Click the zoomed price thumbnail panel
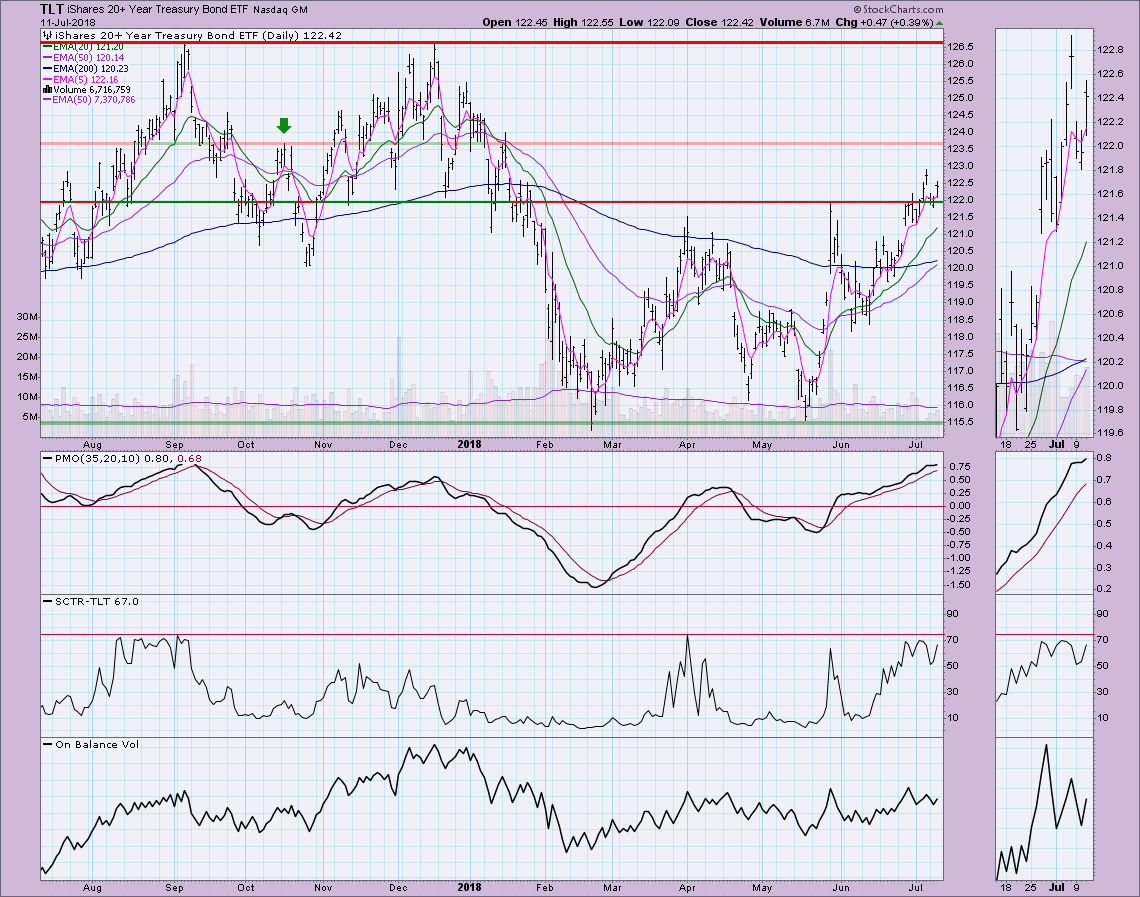1140x897 pixels. pyautogui.click(x=1043, y=235)
